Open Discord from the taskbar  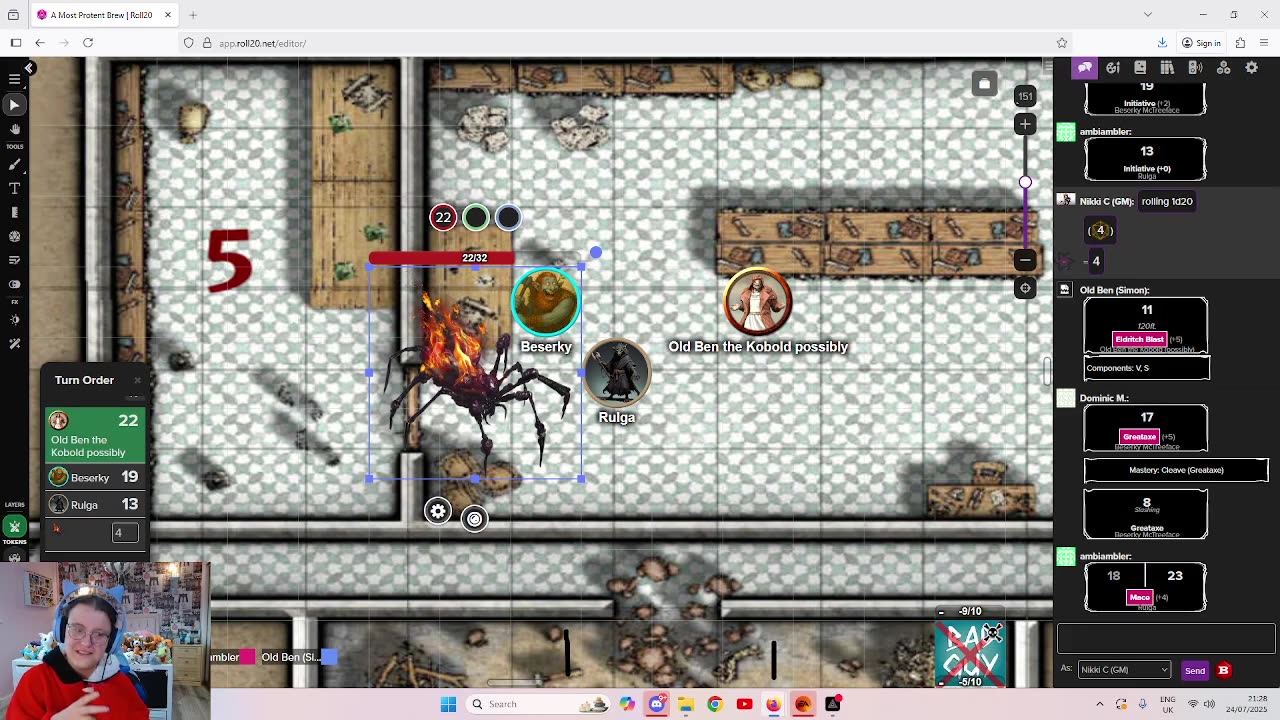click(x=656, y=704)
